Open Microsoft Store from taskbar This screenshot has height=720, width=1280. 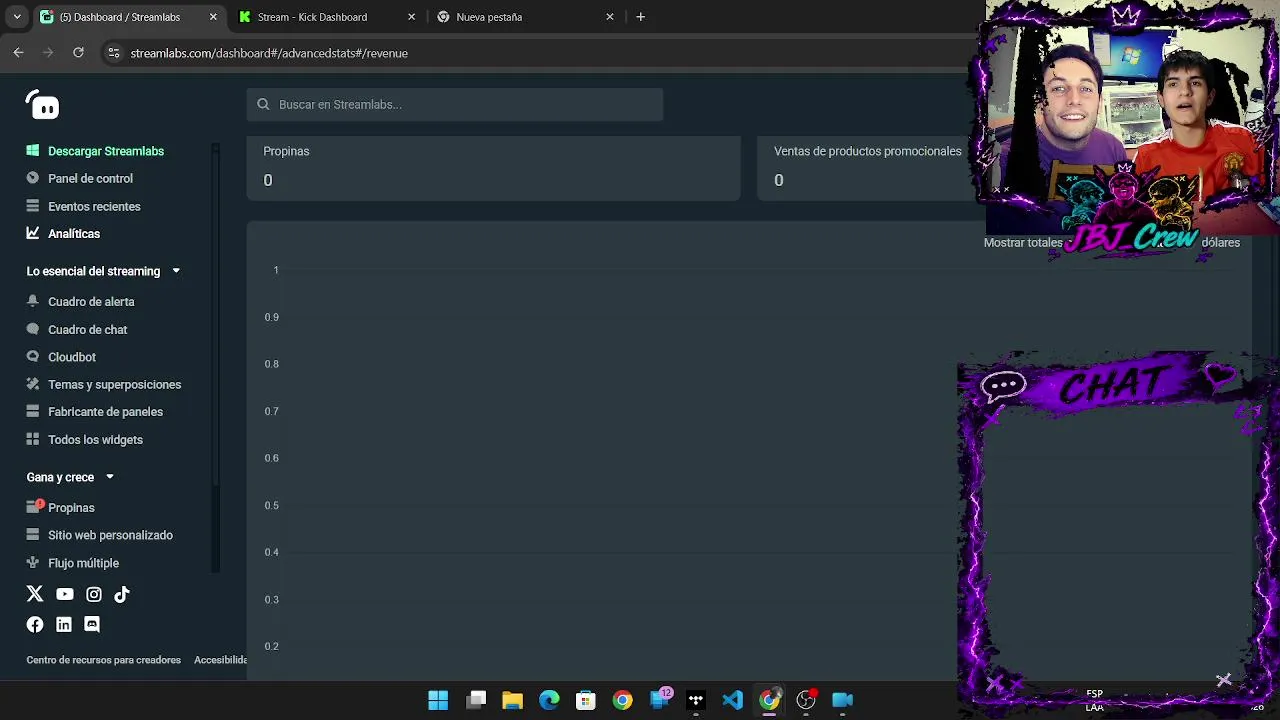point(586,700)
